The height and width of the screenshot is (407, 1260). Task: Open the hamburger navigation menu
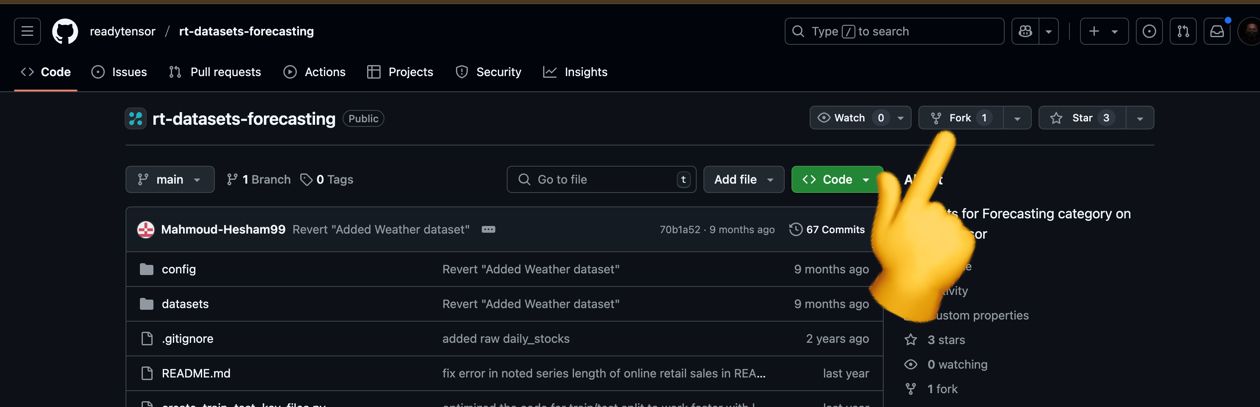(x=28, y=31)
